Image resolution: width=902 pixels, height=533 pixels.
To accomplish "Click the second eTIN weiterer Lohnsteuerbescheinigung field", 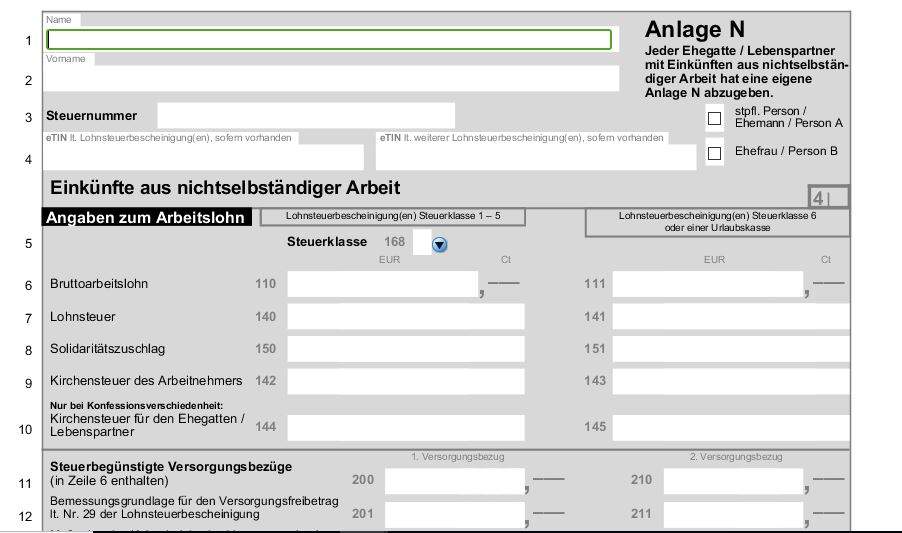I will (x=535, y=158).
